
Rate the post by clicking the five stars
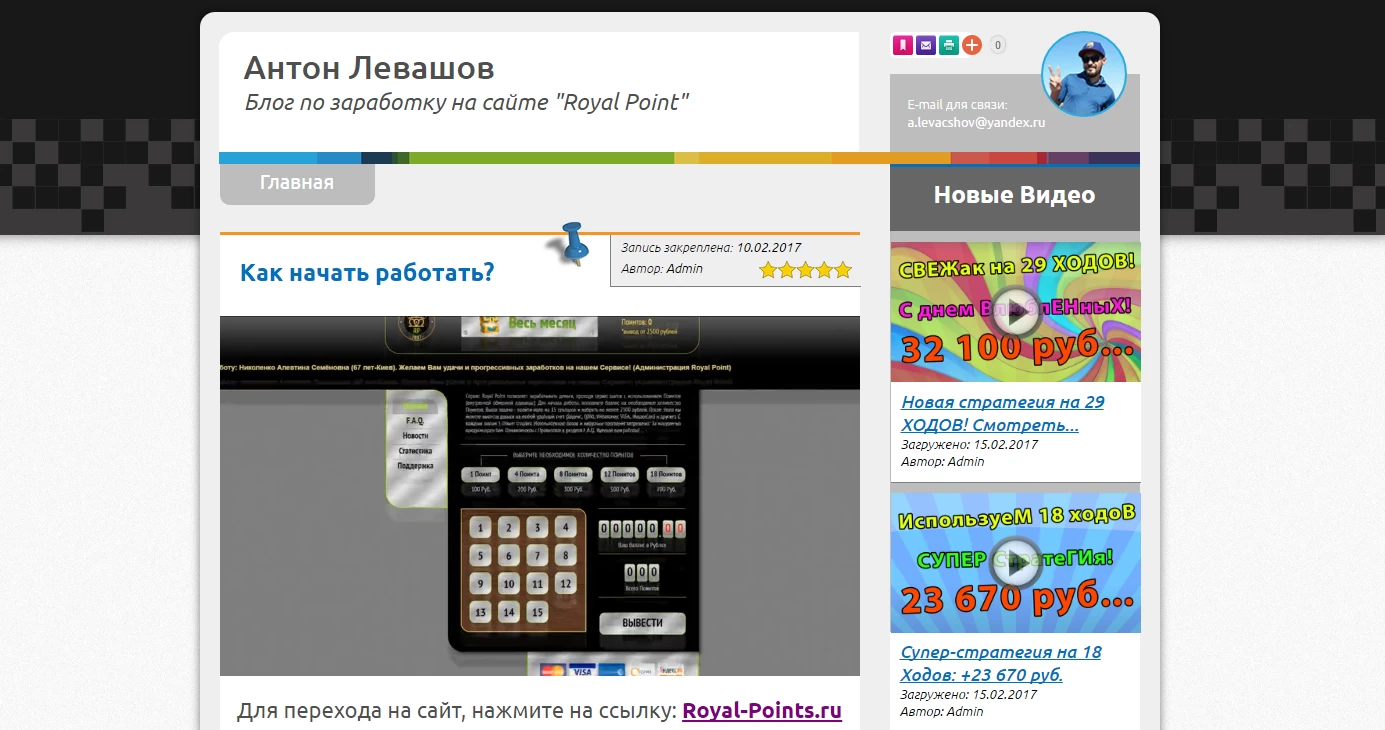805,270
